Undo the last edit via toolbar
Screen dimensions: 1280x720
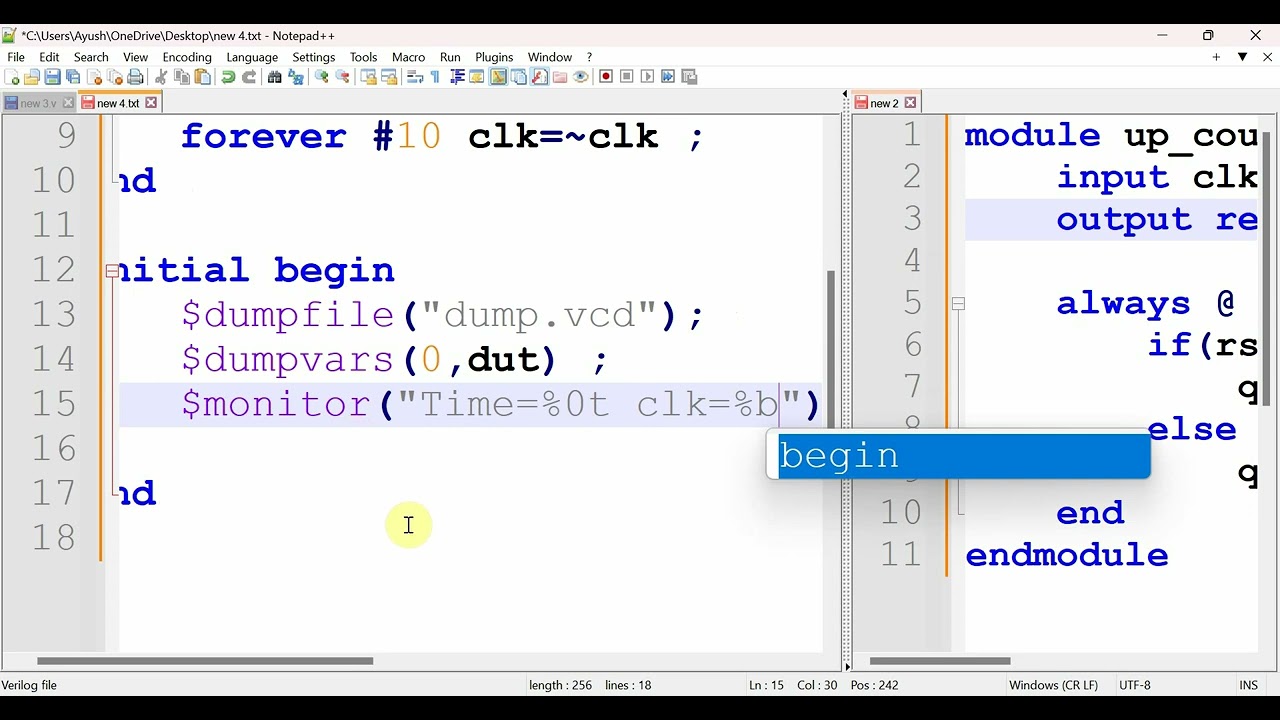click(228, 77)
